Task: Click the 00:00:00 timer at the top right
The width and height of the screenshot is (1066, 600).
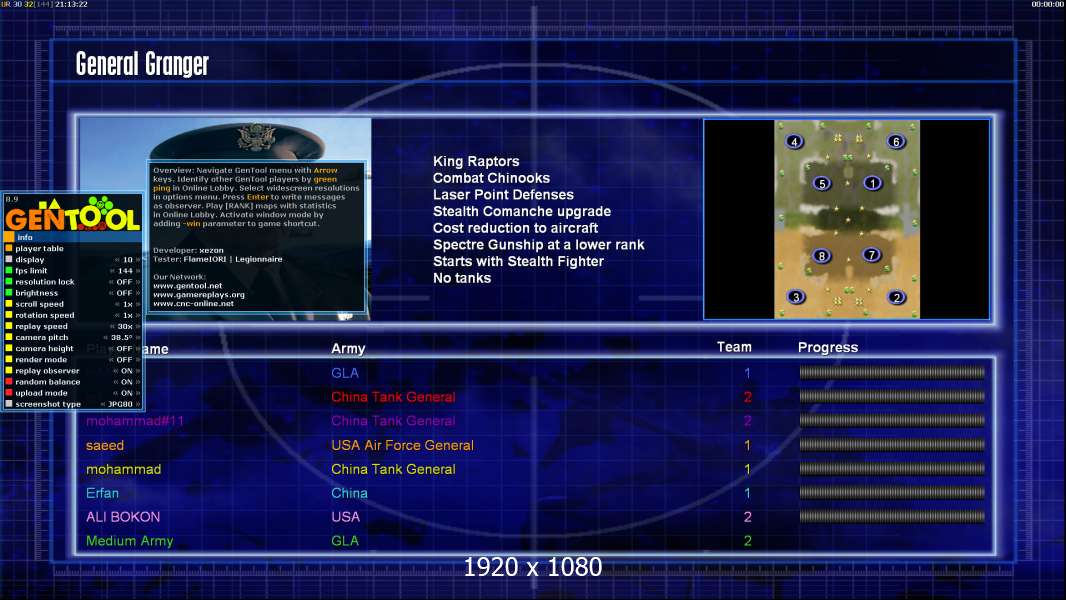Action: (x=1048, y=4)
